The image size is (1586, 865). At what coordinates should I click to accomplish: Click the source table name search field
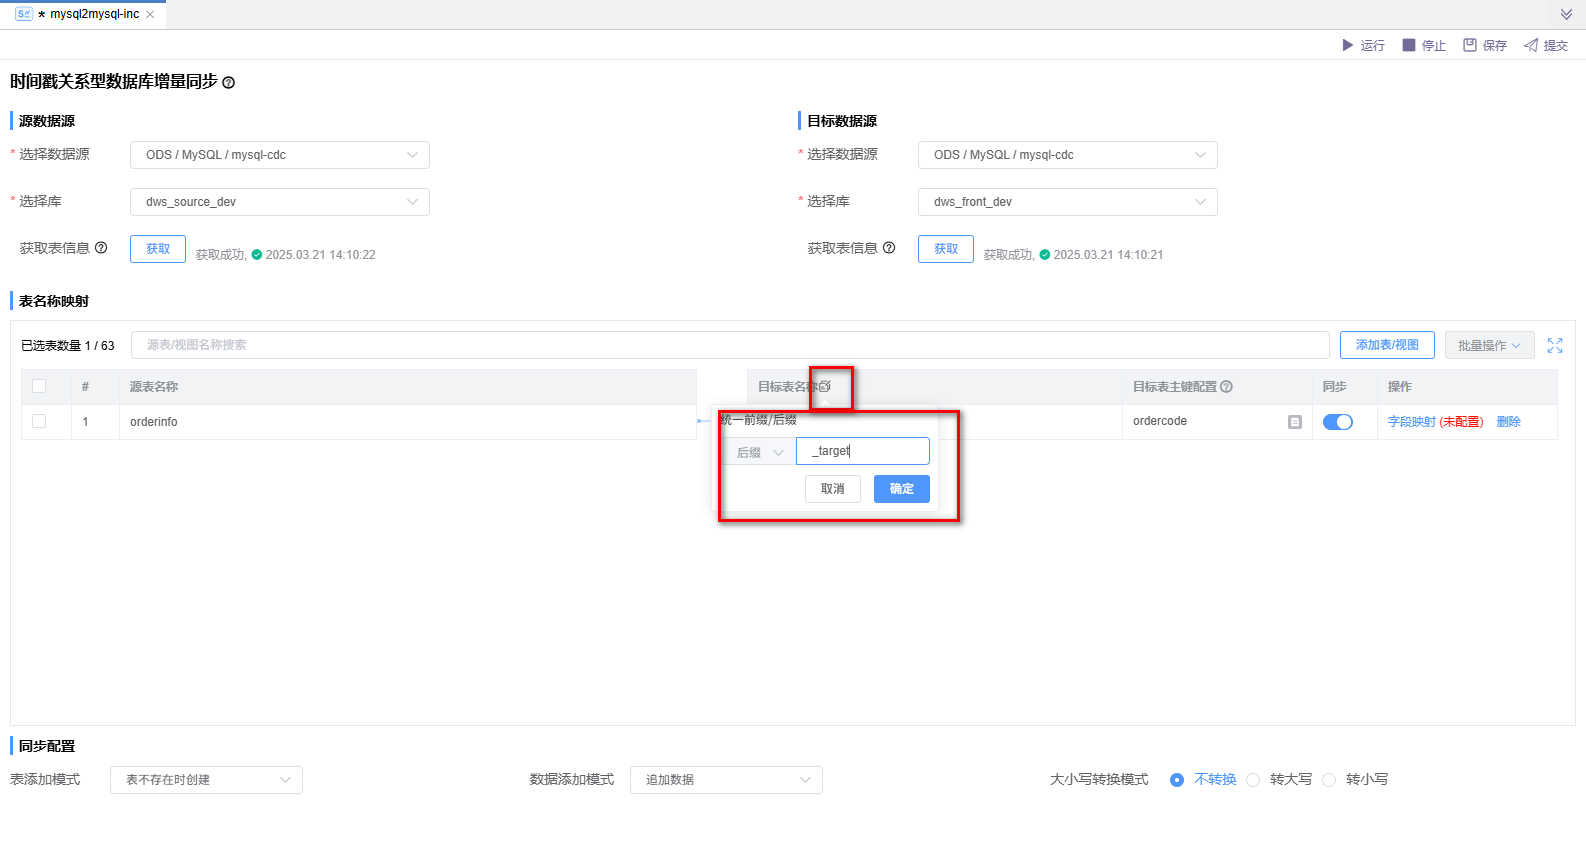click(x=730, y=345)
